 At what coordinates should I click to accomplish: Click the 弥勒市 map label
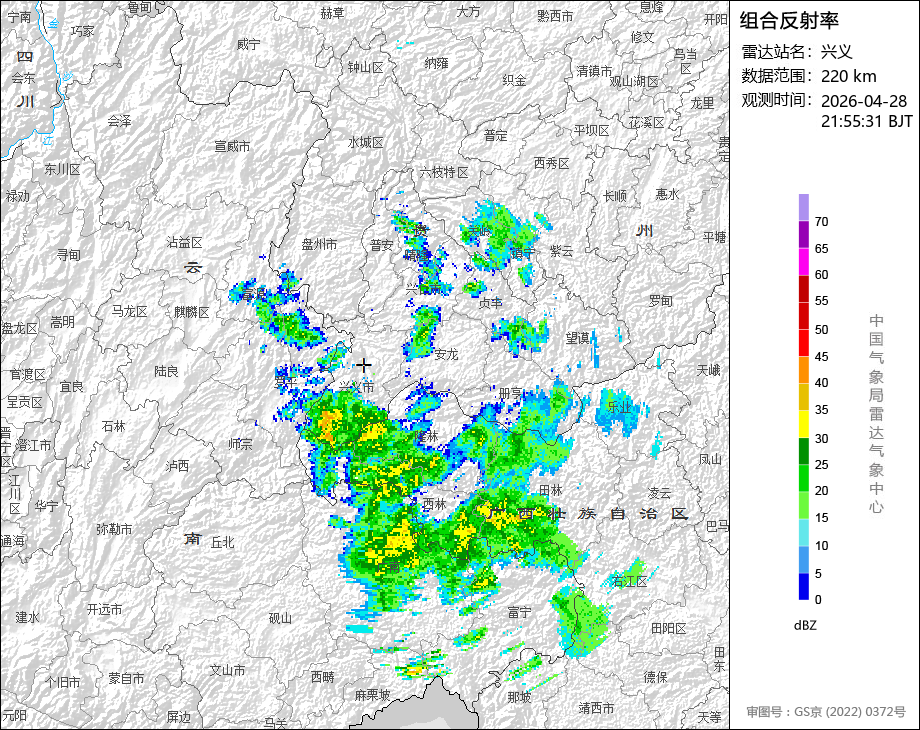coord(114,529)
